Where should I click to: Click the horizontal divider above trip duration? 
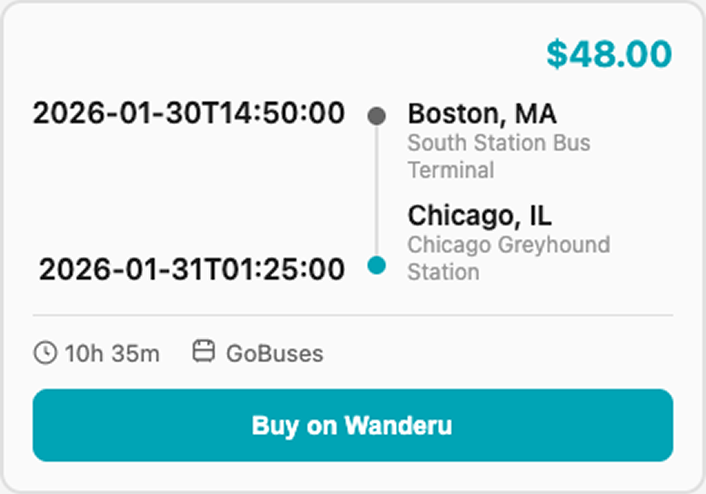(x=352, y=315)
